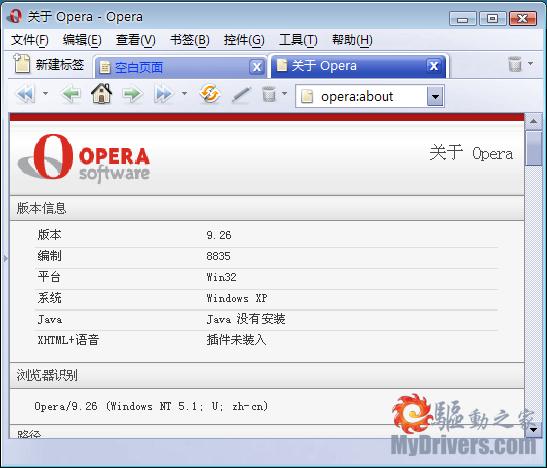Maximize the Opera window
Screen dimensions: 547x468
point(492,18)
